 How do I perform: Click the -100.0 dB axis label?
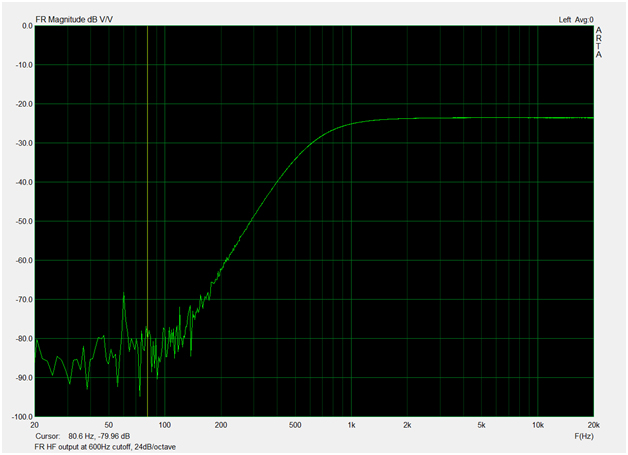[20, 417]
